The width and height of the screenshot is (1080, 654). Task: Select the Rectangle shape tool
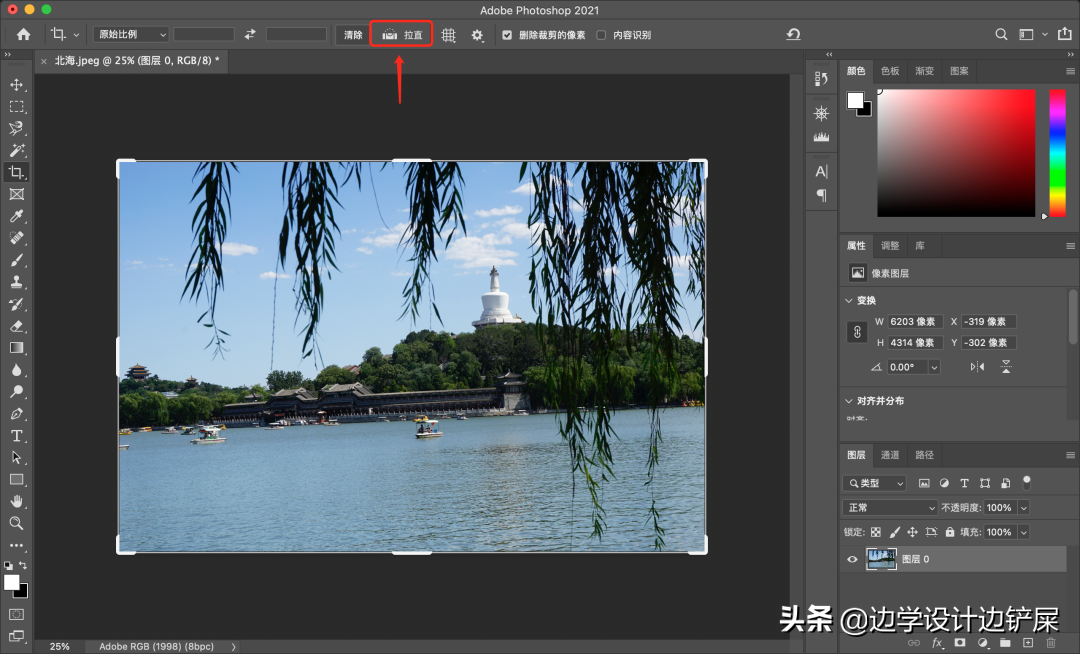17,480
